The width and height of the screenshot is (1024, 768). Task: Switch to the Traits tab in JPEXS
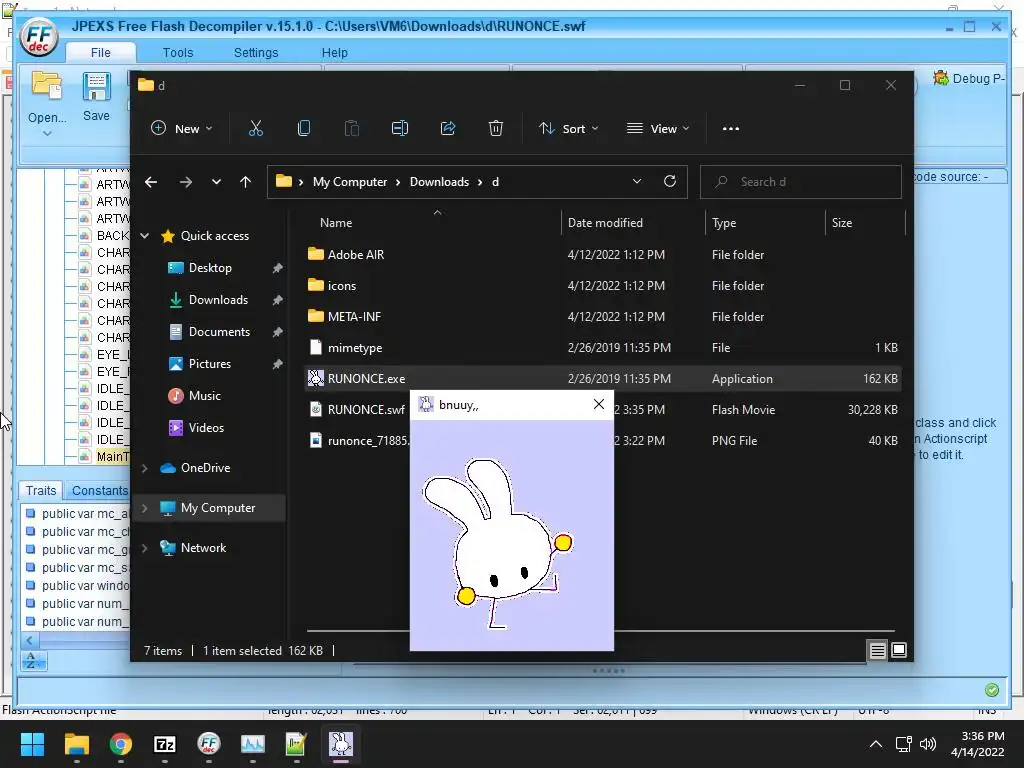(x=40, y=490)
